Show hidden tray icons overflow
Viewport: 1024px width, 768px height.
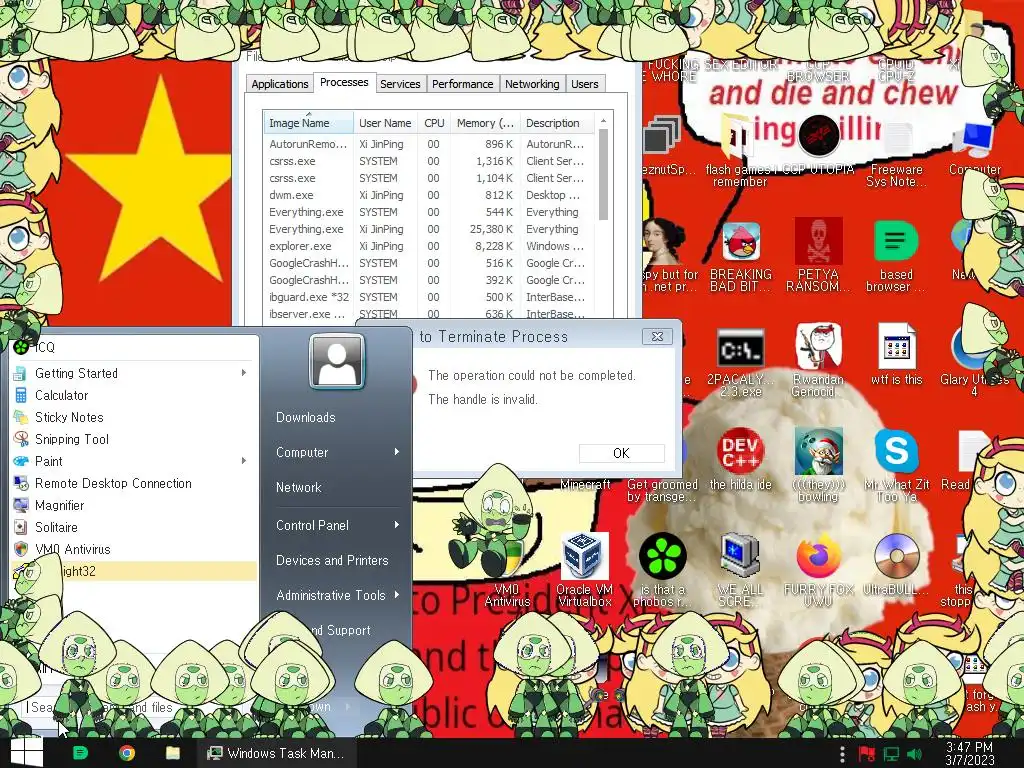[842, 754]
